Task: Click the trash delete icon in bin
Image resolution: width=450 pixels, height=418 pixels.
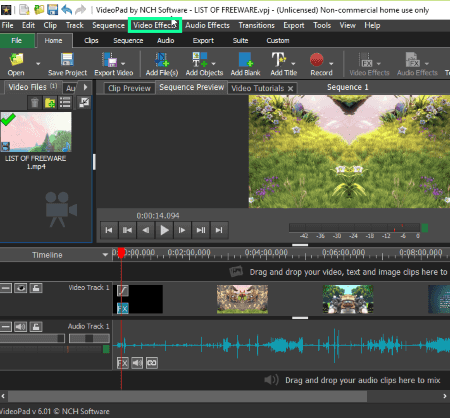Action: tap(35, 103)
